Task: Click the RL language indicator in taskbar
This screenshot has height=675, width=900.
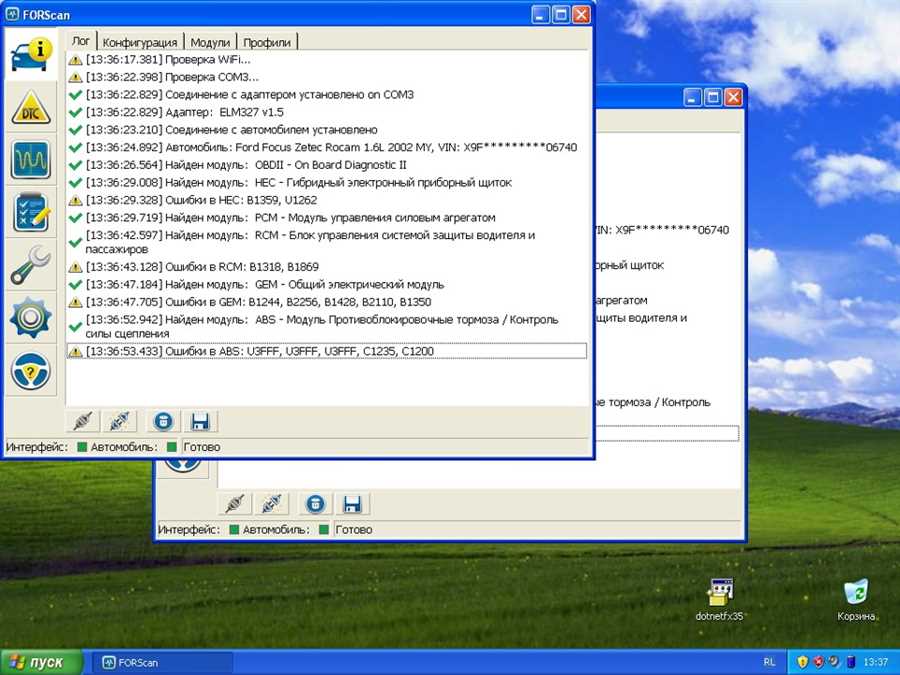Action: click(769, 662)
